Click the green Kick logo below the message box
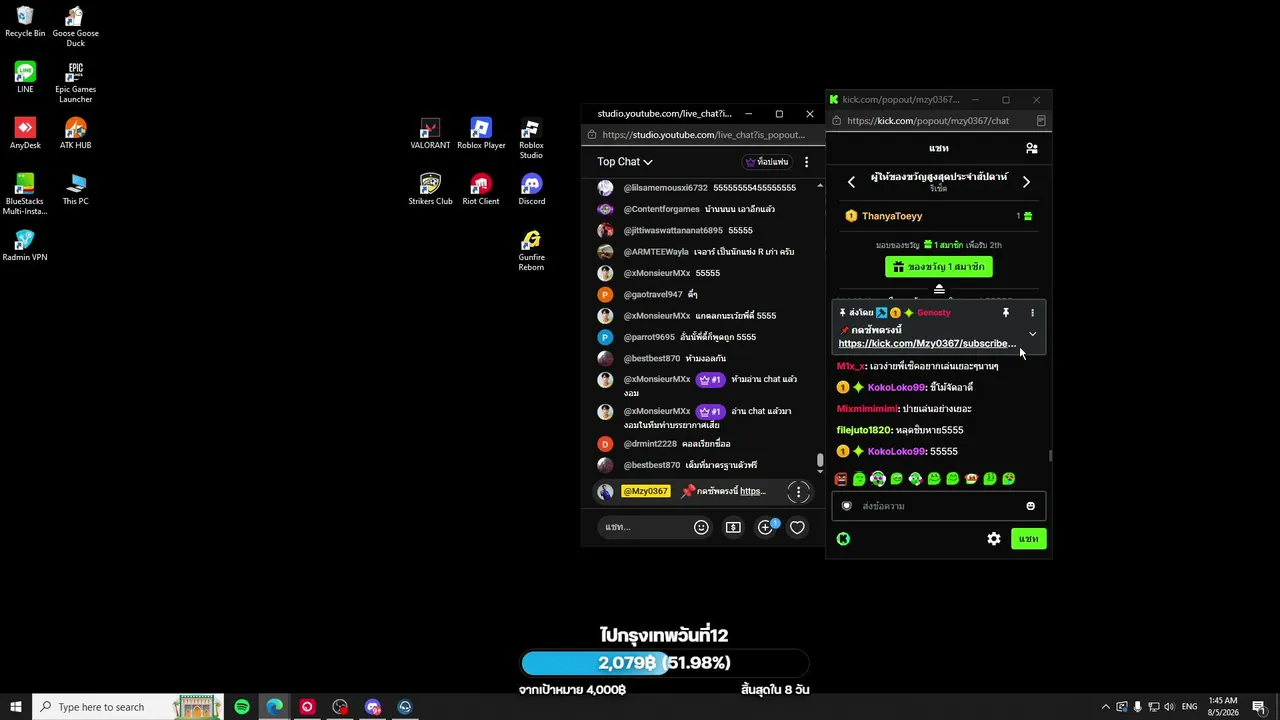1280x720 pixels. (843, 539)
